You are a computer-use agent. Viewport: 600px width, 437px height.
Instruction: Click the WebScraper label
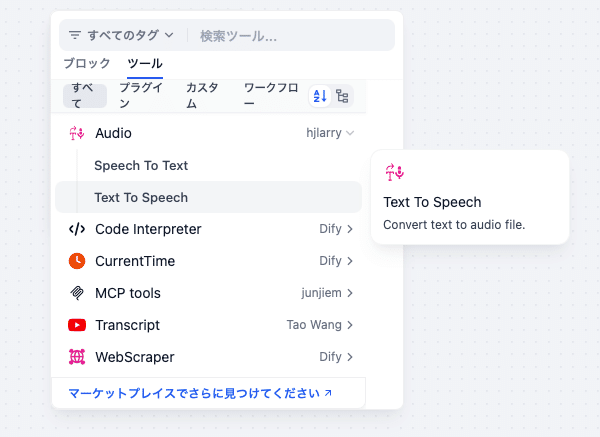point(135,357)
